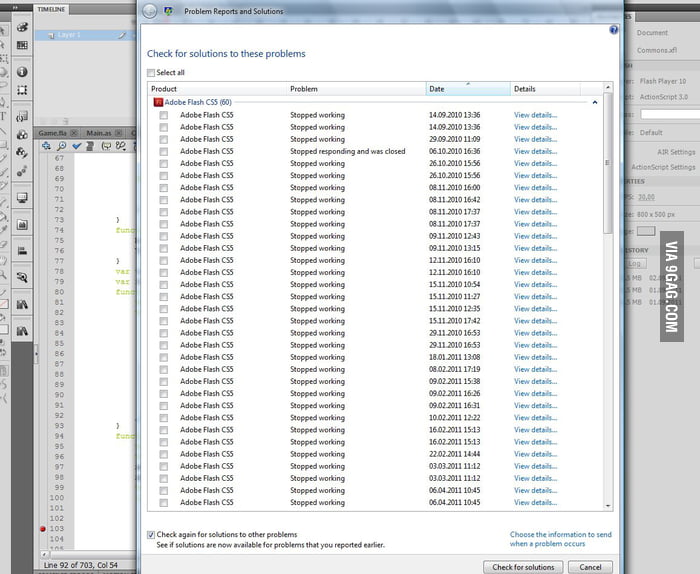The height and width of the screenshot is (574, 700).
Task: Click the breakpoint marker on line 103
Action: [42, 528]
